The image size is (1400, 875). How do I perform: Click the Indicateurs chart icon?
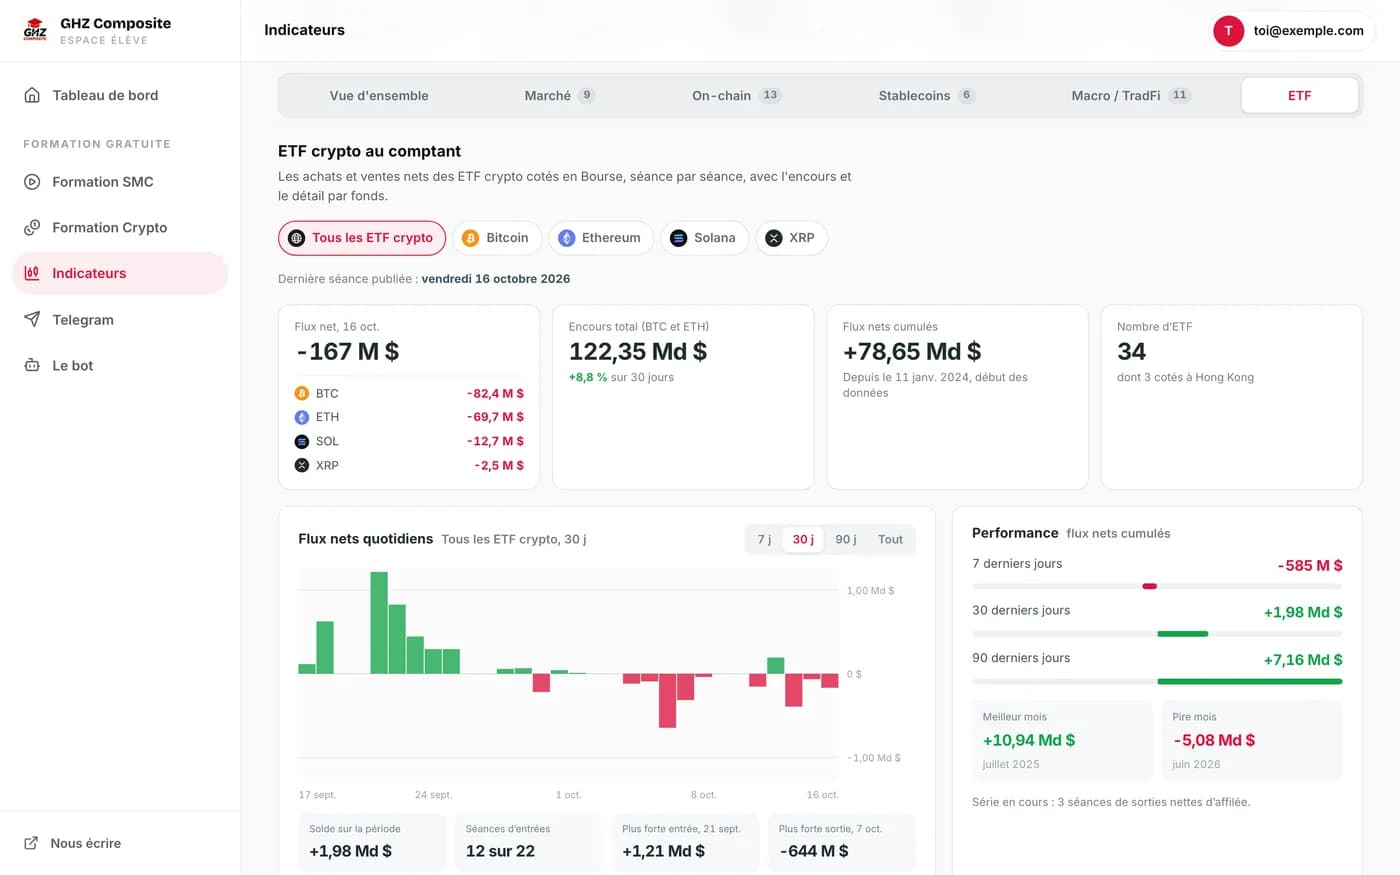coord(32,273)
